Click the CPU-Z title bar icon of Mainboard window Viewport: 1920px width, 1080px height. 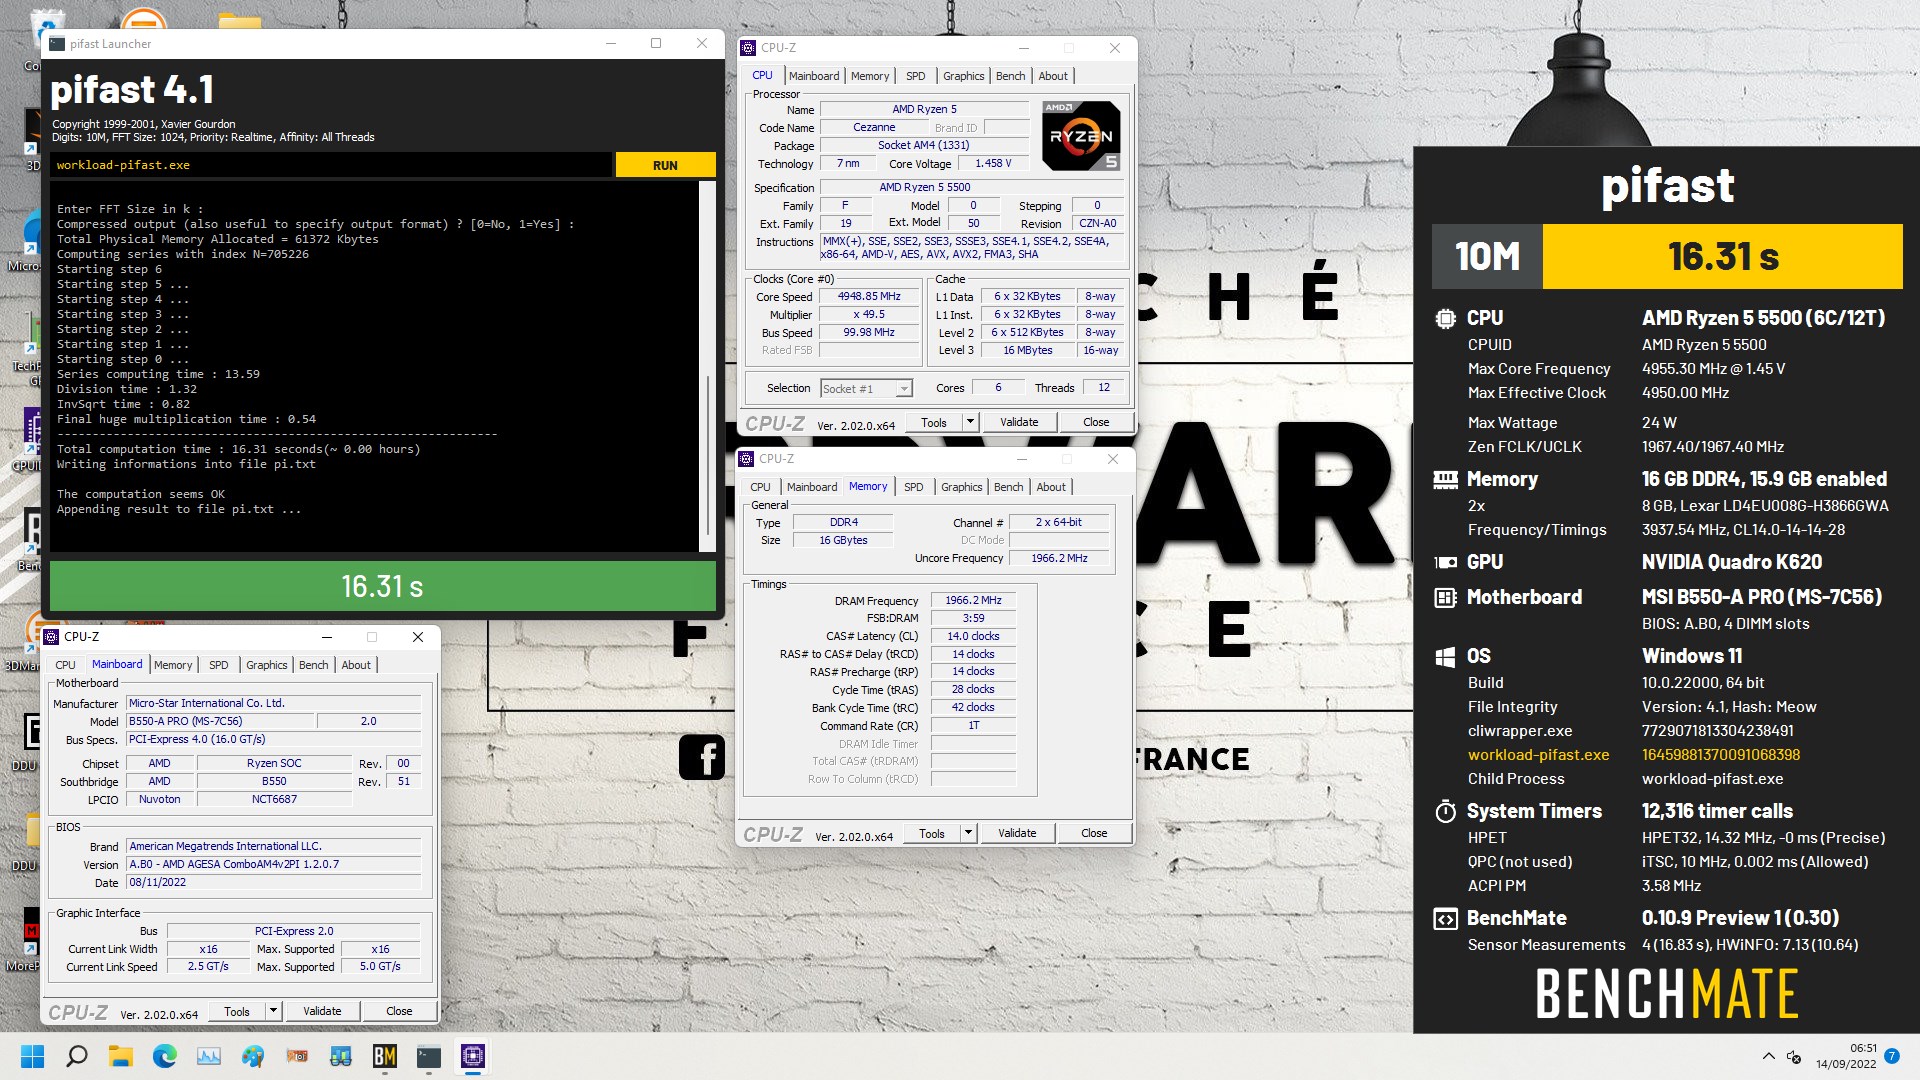pos(51,636)
